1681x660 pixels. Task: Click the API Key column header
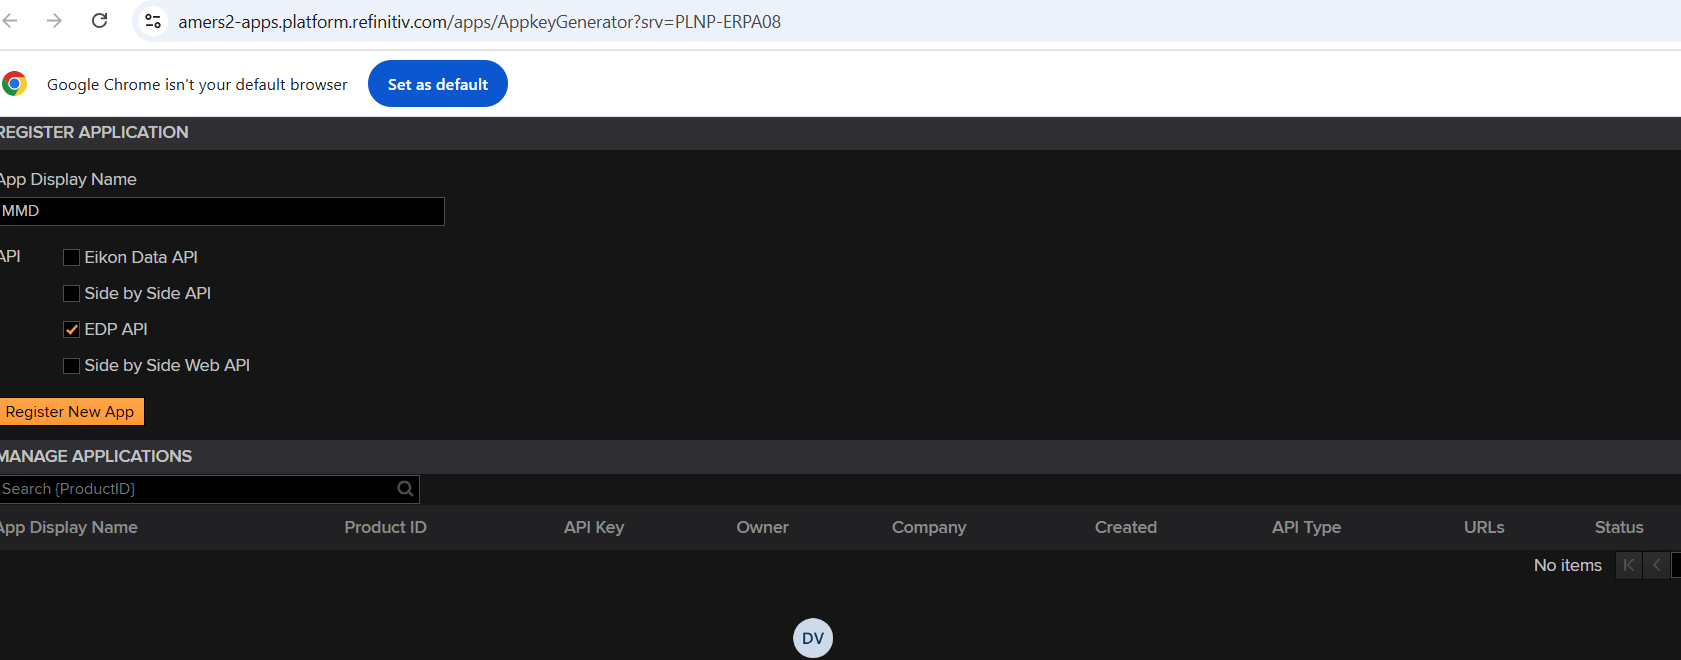tap(594, 527)
